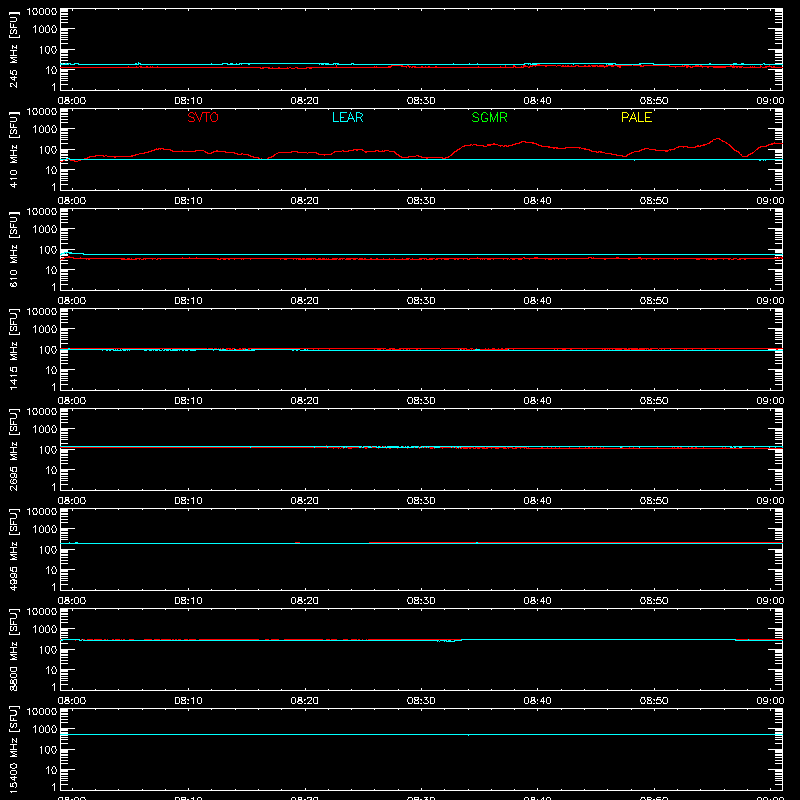This screenshot has height=800, width=800.
Task: Click 08:30 tick label under 245 MHz panel
Action: pos(421,101)
